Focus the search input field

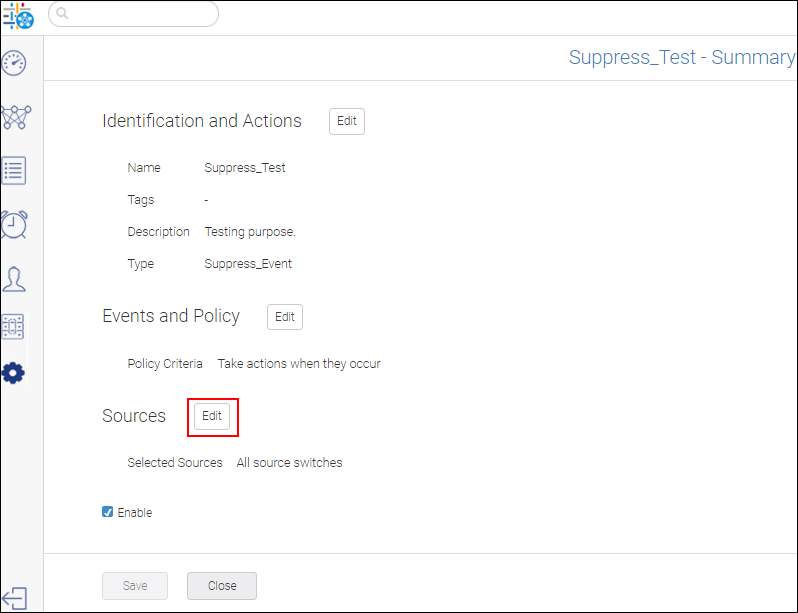[x=140, y=14]
